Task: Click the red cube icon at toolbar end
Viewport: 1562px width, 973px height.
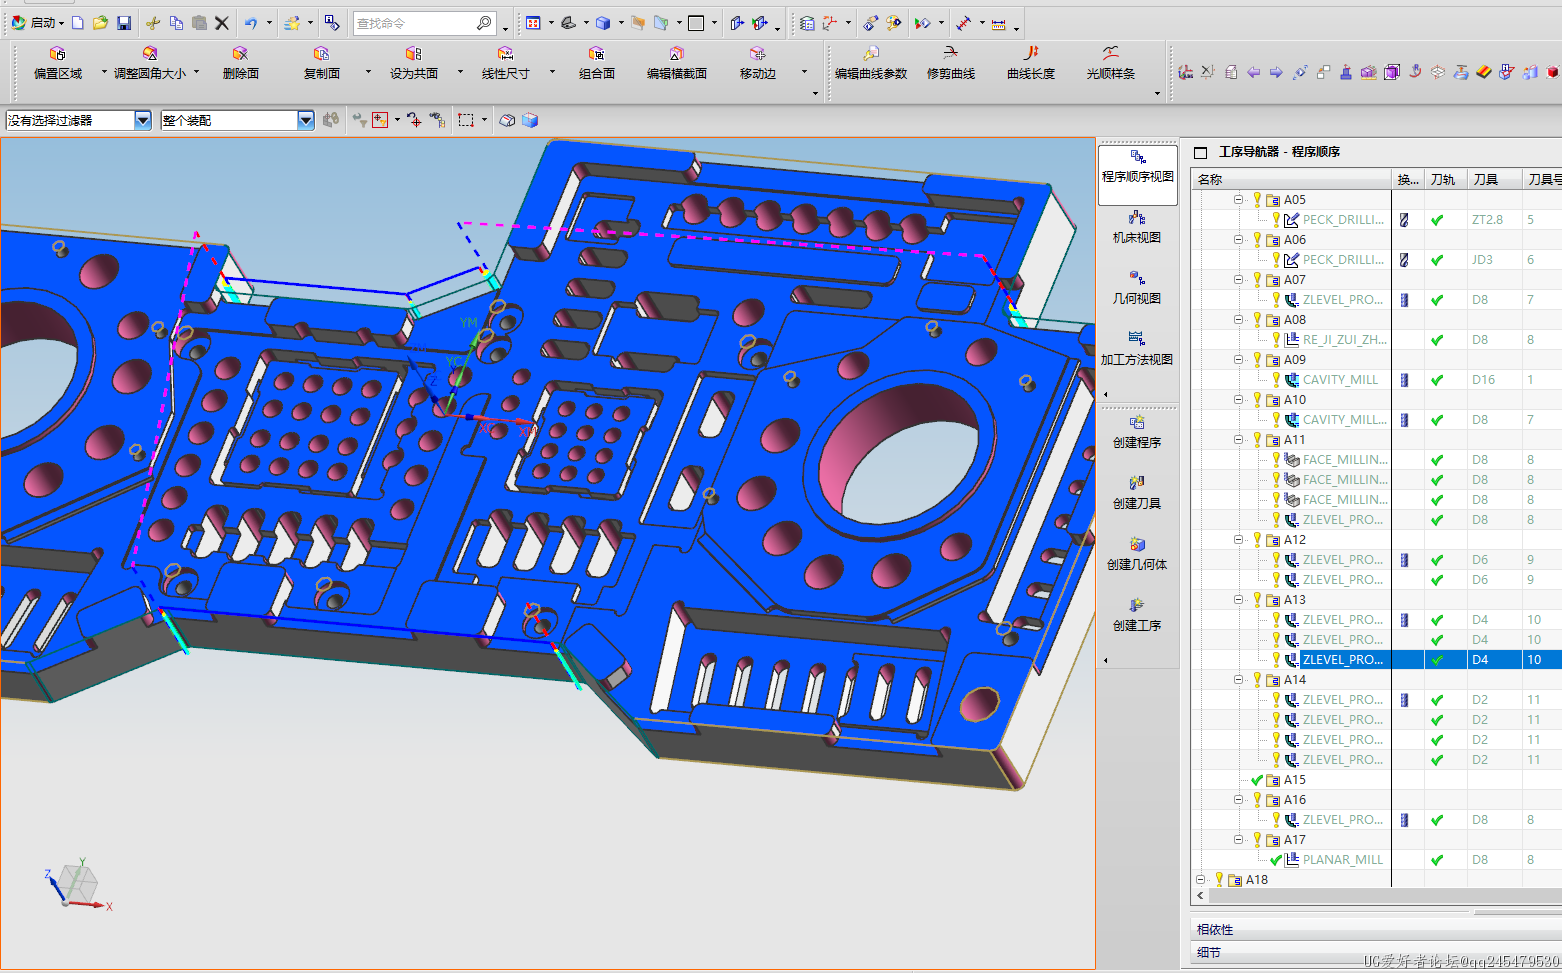Action: pos(1552,72)
